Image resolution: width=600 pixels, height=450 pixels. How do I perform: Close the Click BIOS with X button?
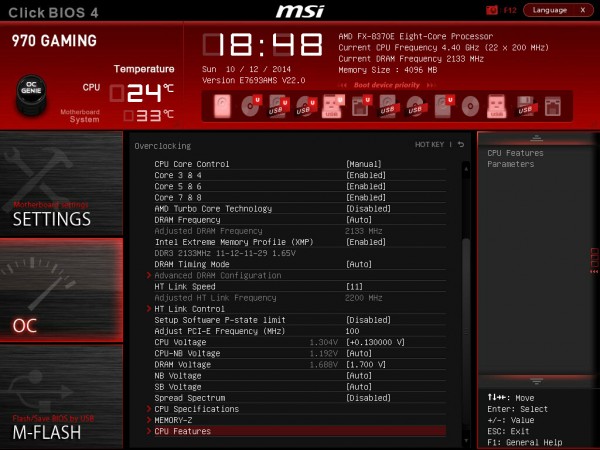pyautogui.click(x=583, y=10)
